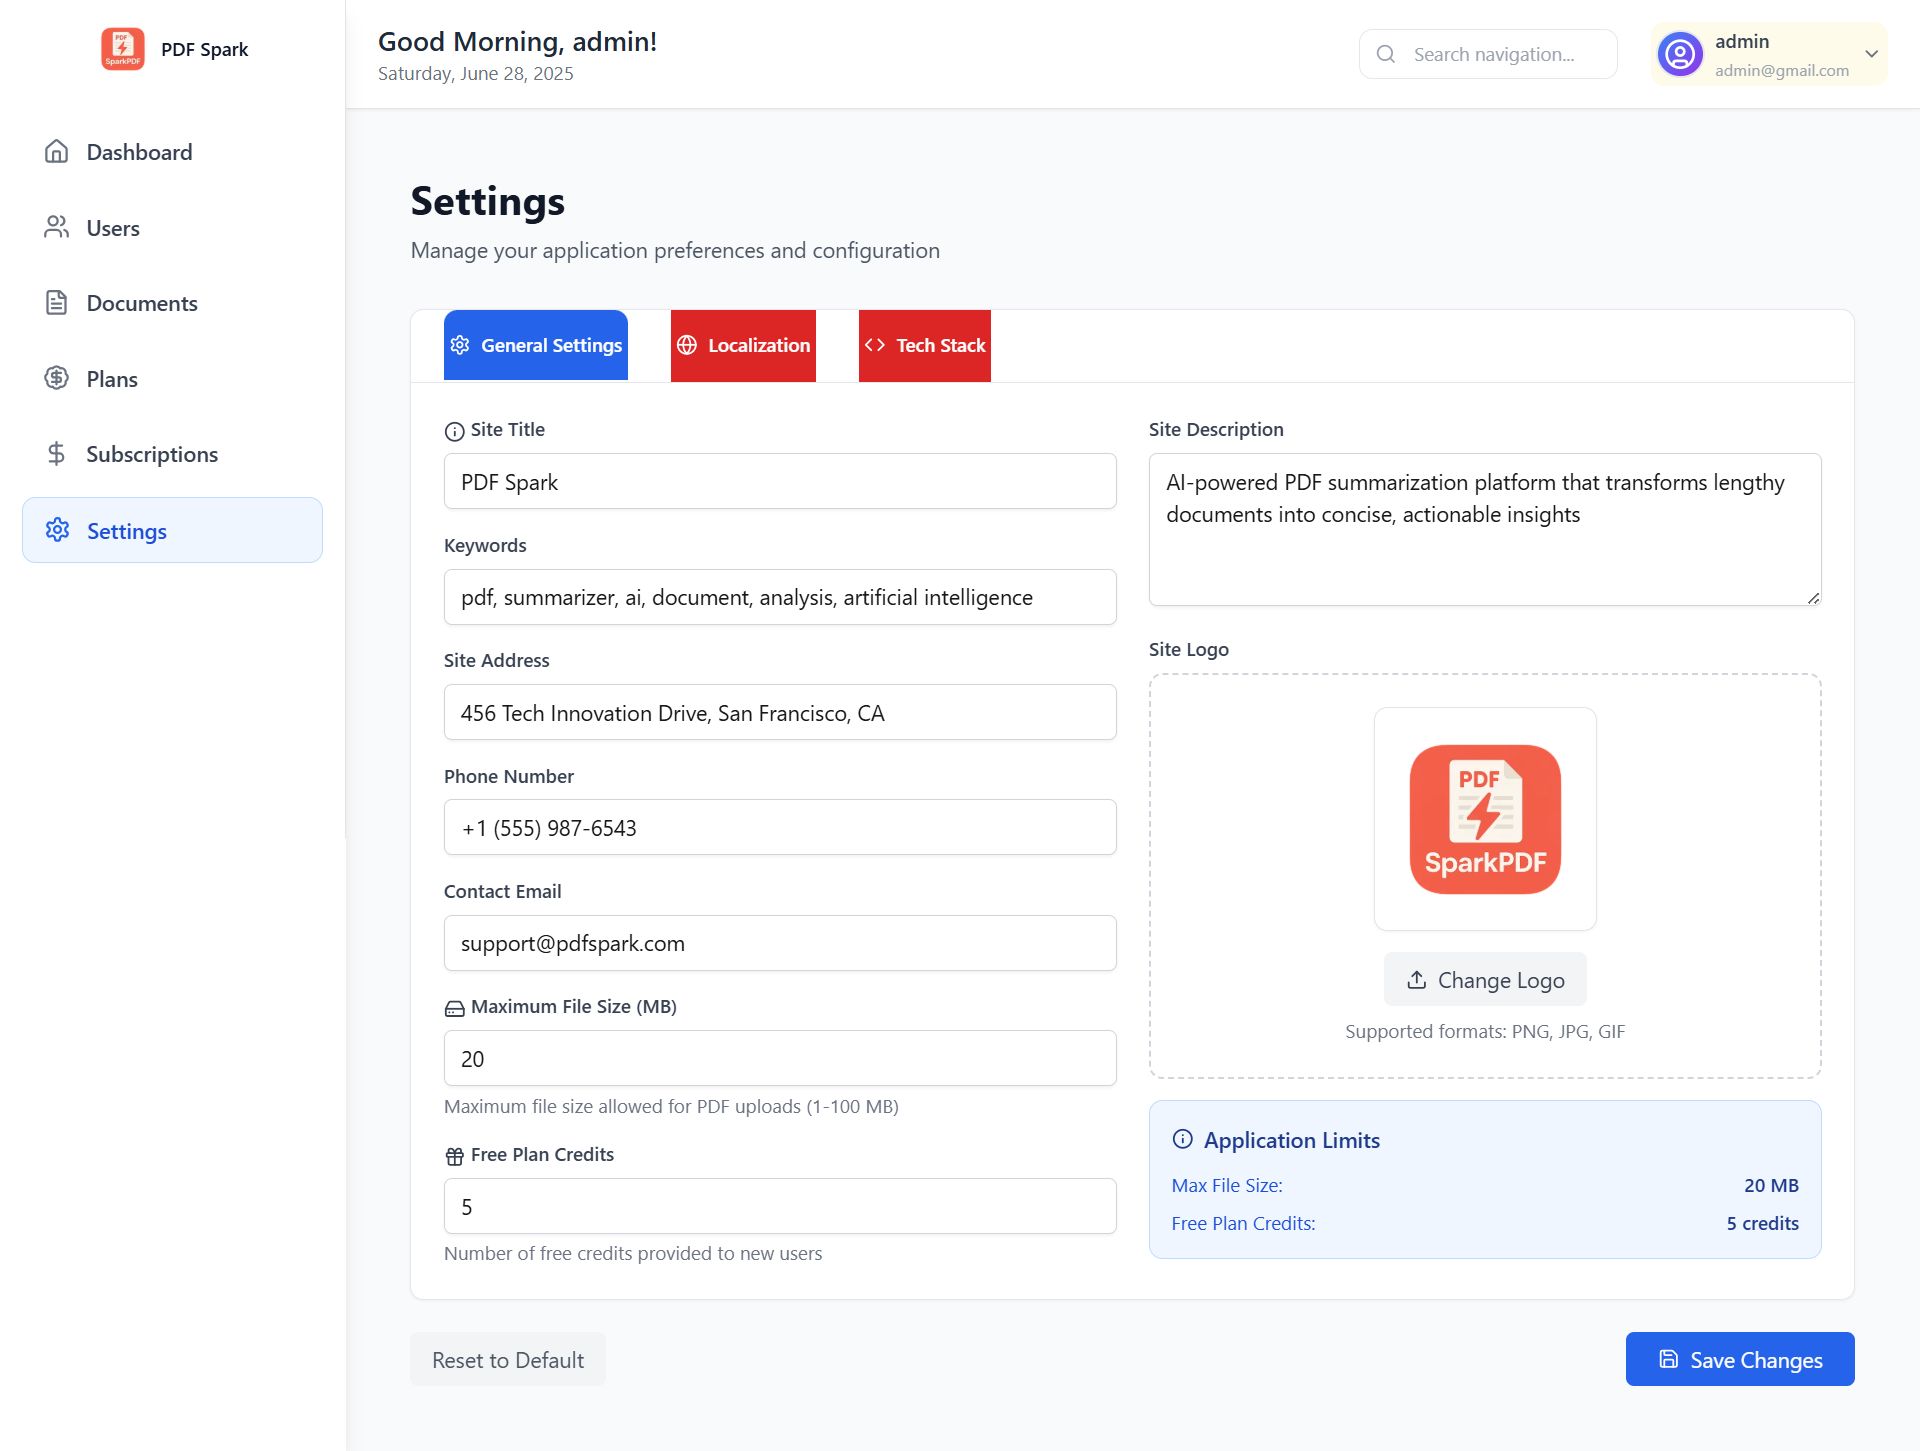Click Reset to Default button

pos(508,1360)
